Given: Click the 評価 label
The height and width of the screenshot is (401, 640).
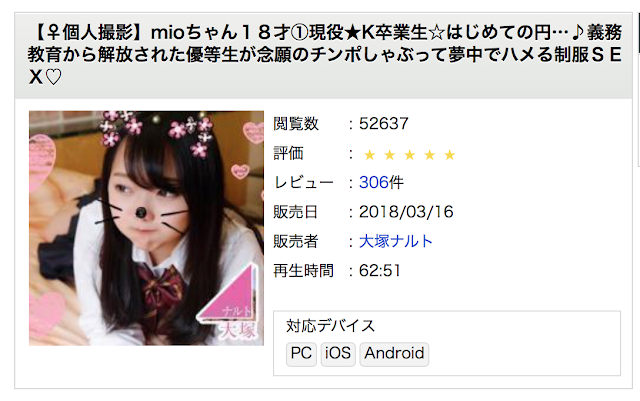Looking at the screenshot, I should (288, 153).
